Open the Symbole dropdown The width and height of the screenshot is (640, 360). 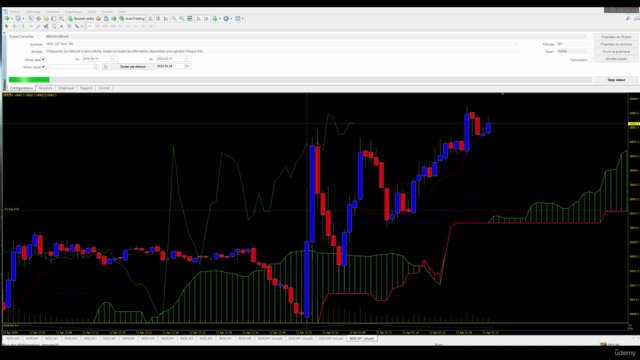point(516,44)
